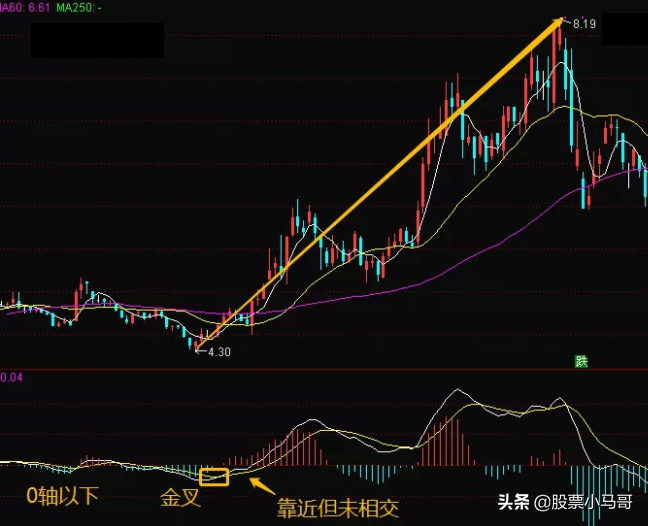Select the MA60: 6.61 indicator label
The width and height of the screenshot is (648, 526).
(25, 8)
